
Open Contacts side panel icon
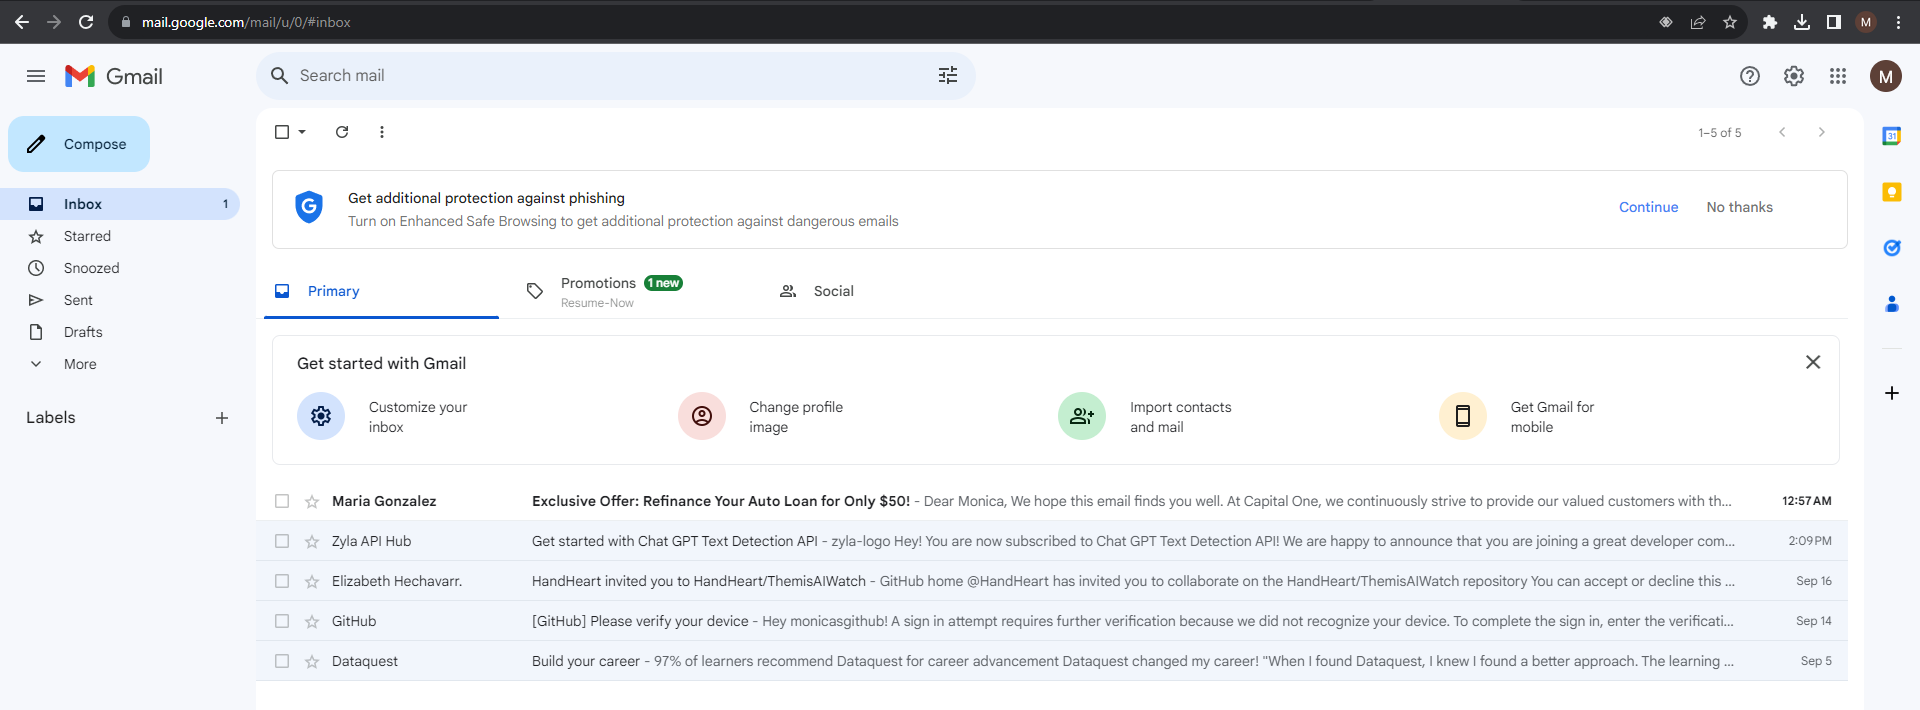click(x=1892, y=304)
